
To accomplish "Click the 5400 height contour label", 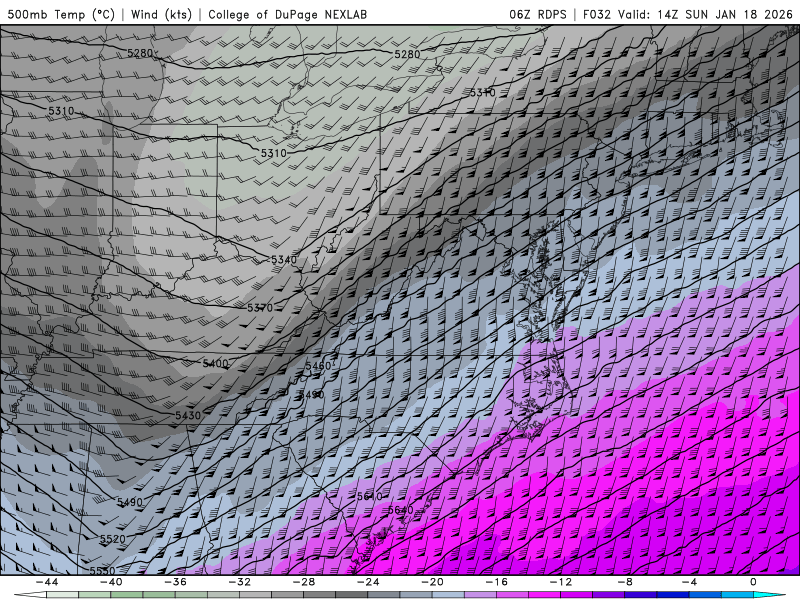I will [x=215, y=364].
